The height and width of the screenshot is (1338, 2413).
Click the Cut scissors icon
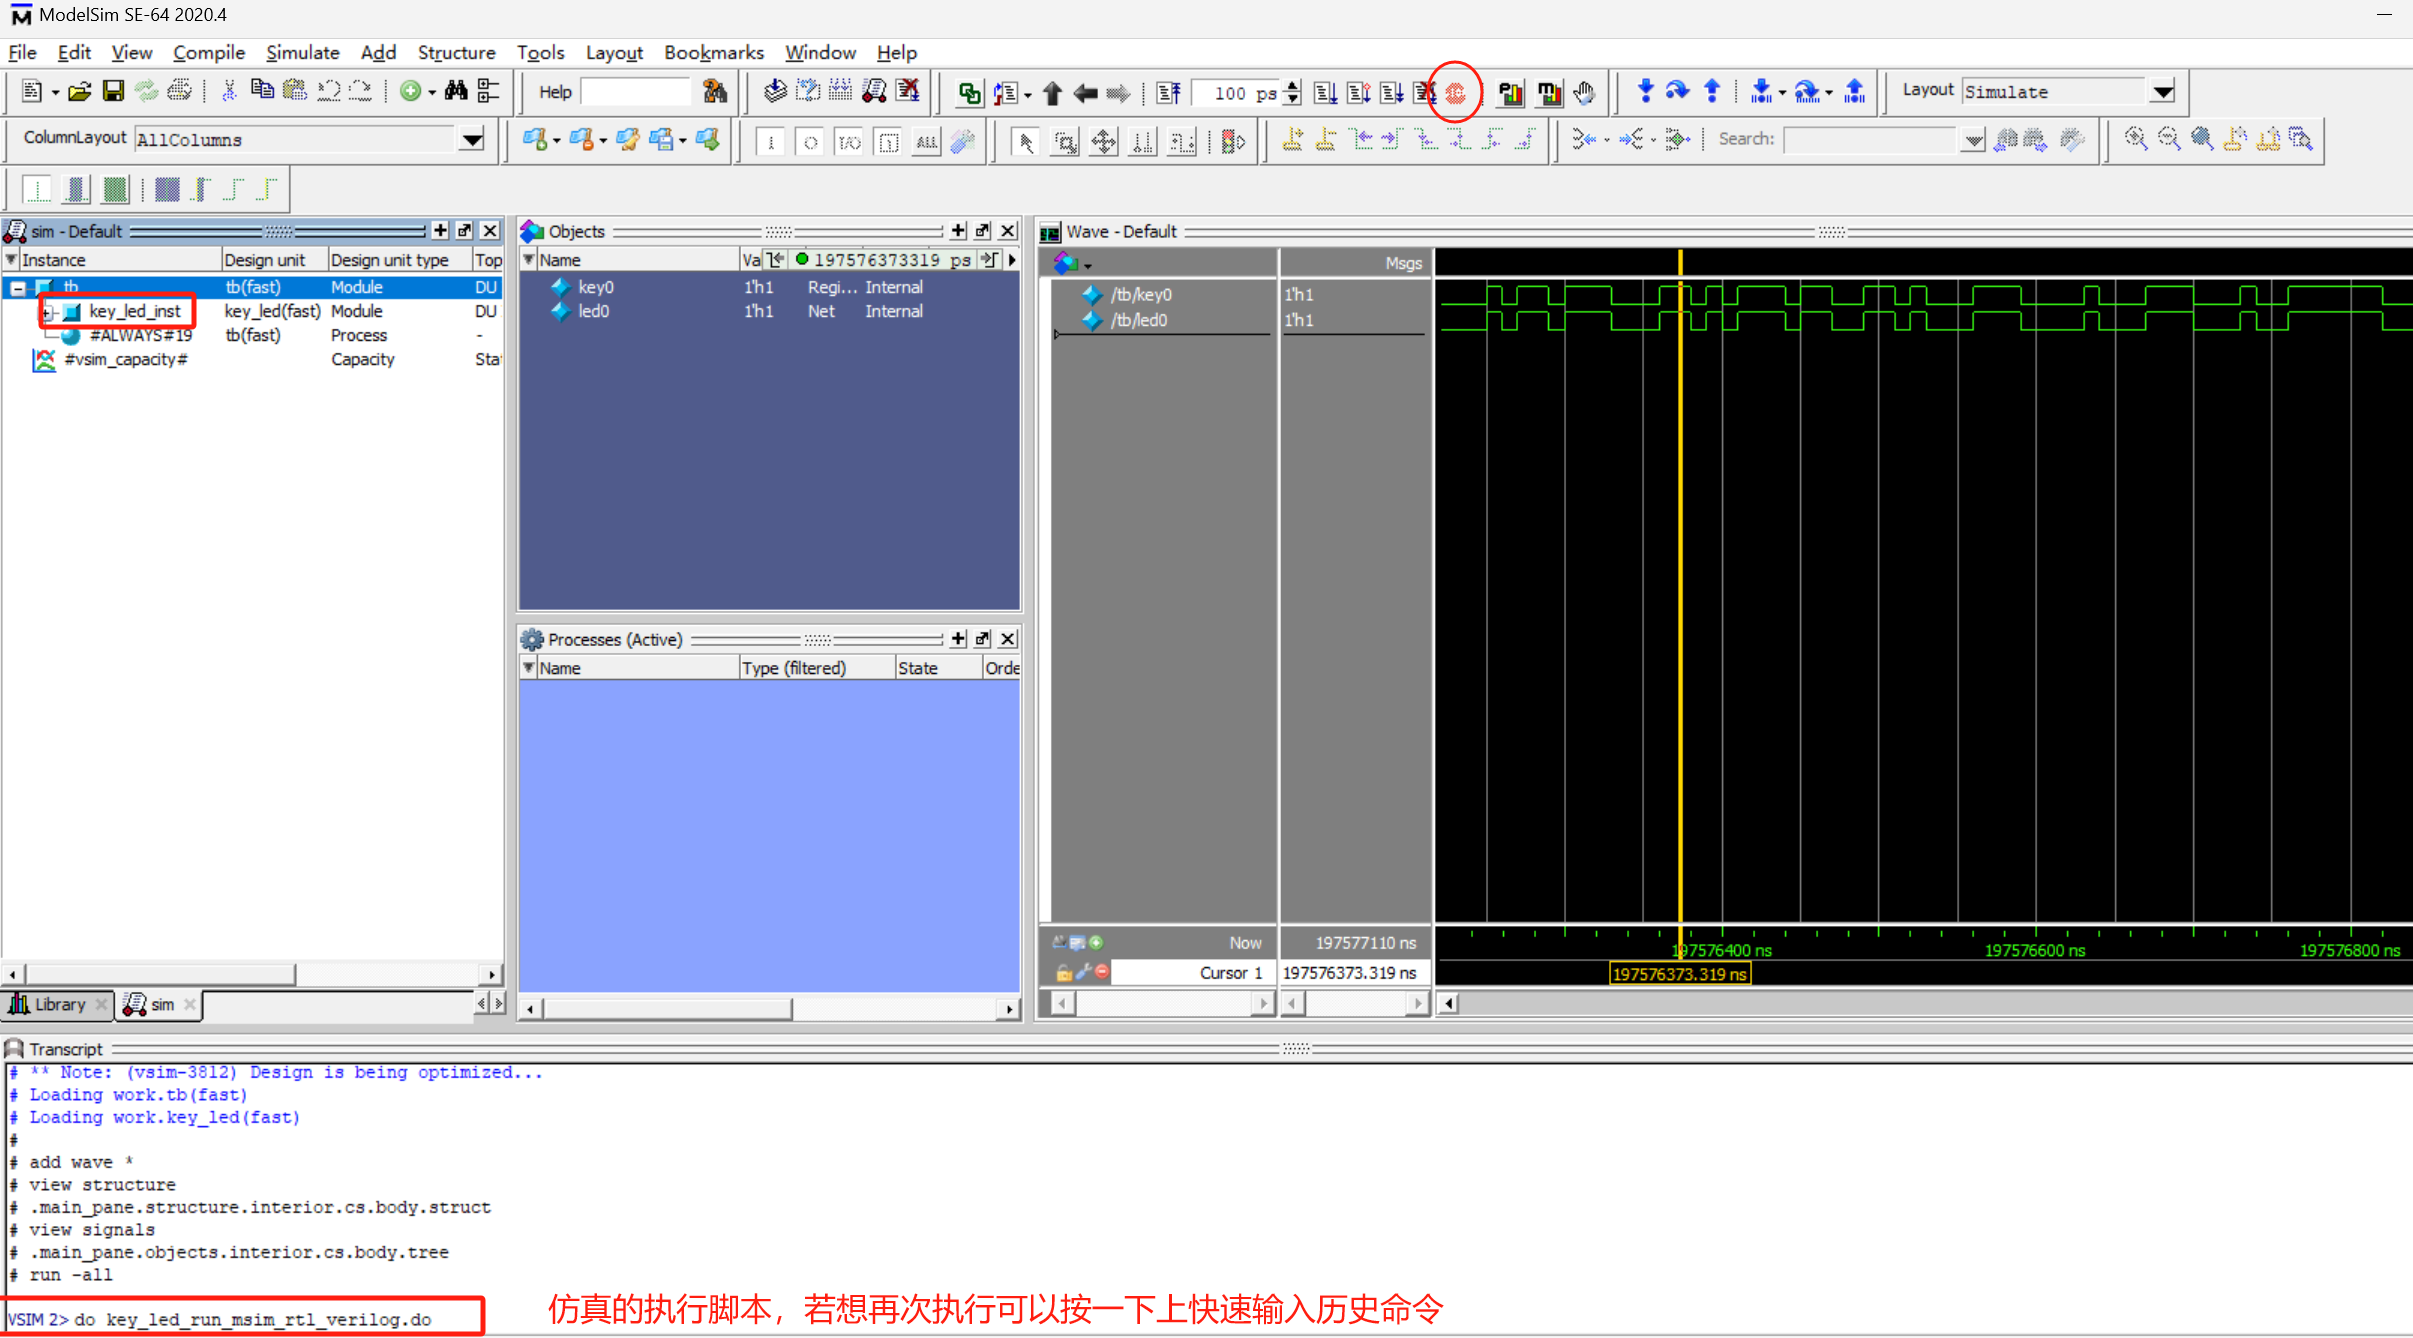click(x=229, y=92)
